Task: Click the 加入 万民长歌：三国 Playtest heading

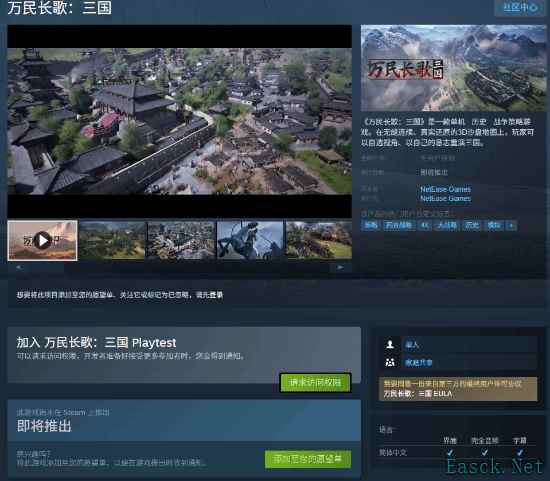Action: 96,343
